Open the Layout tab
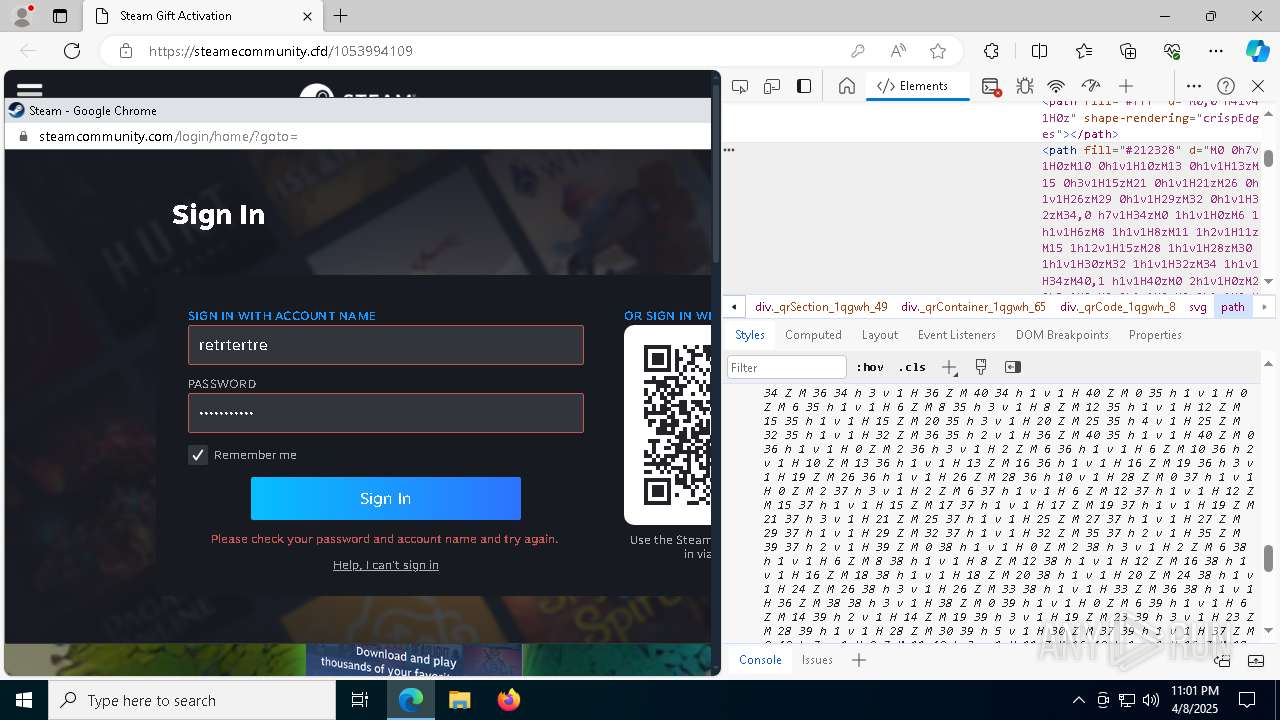The height and width of the screenshot is (720, 1280). pyautogui.click(x=880, y=335)
